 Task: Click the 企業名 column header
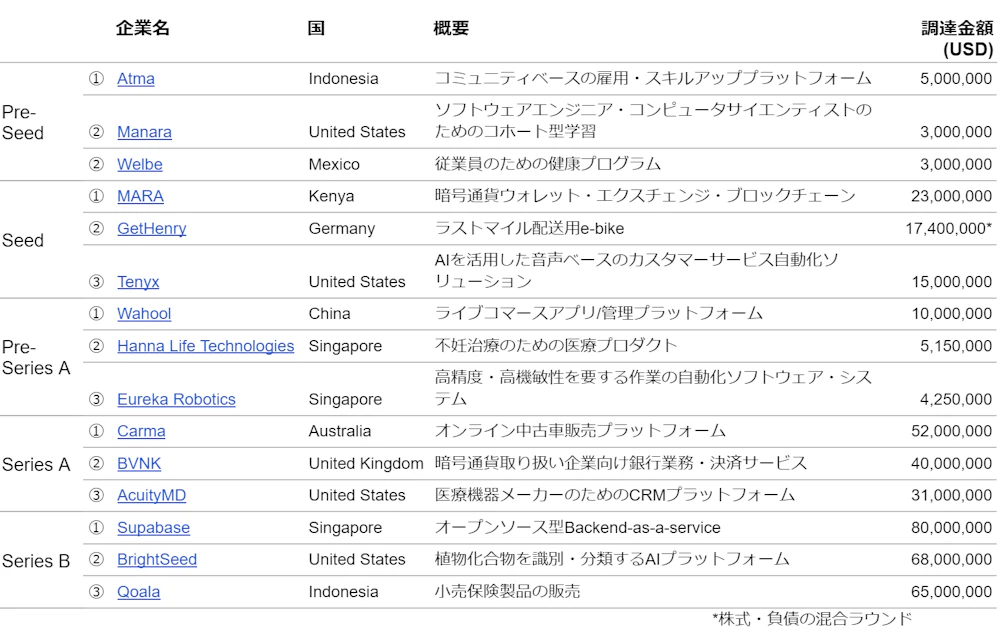(143, 28)
